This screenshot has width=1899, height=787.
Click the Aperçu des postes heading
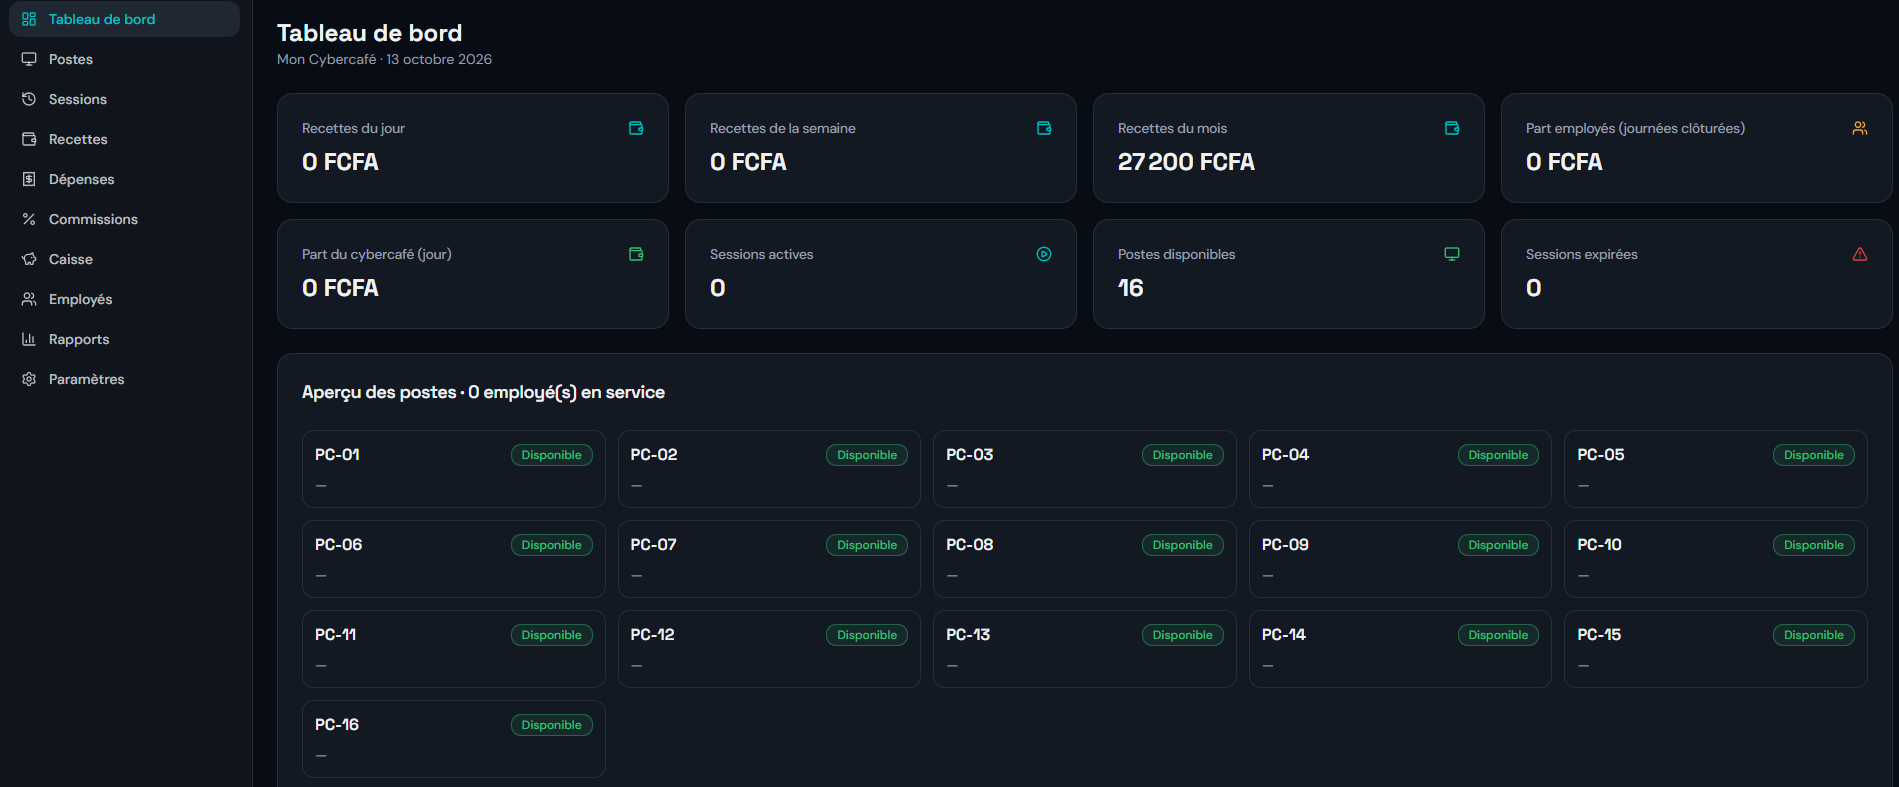pyautogui.click(x=483, y=392)
